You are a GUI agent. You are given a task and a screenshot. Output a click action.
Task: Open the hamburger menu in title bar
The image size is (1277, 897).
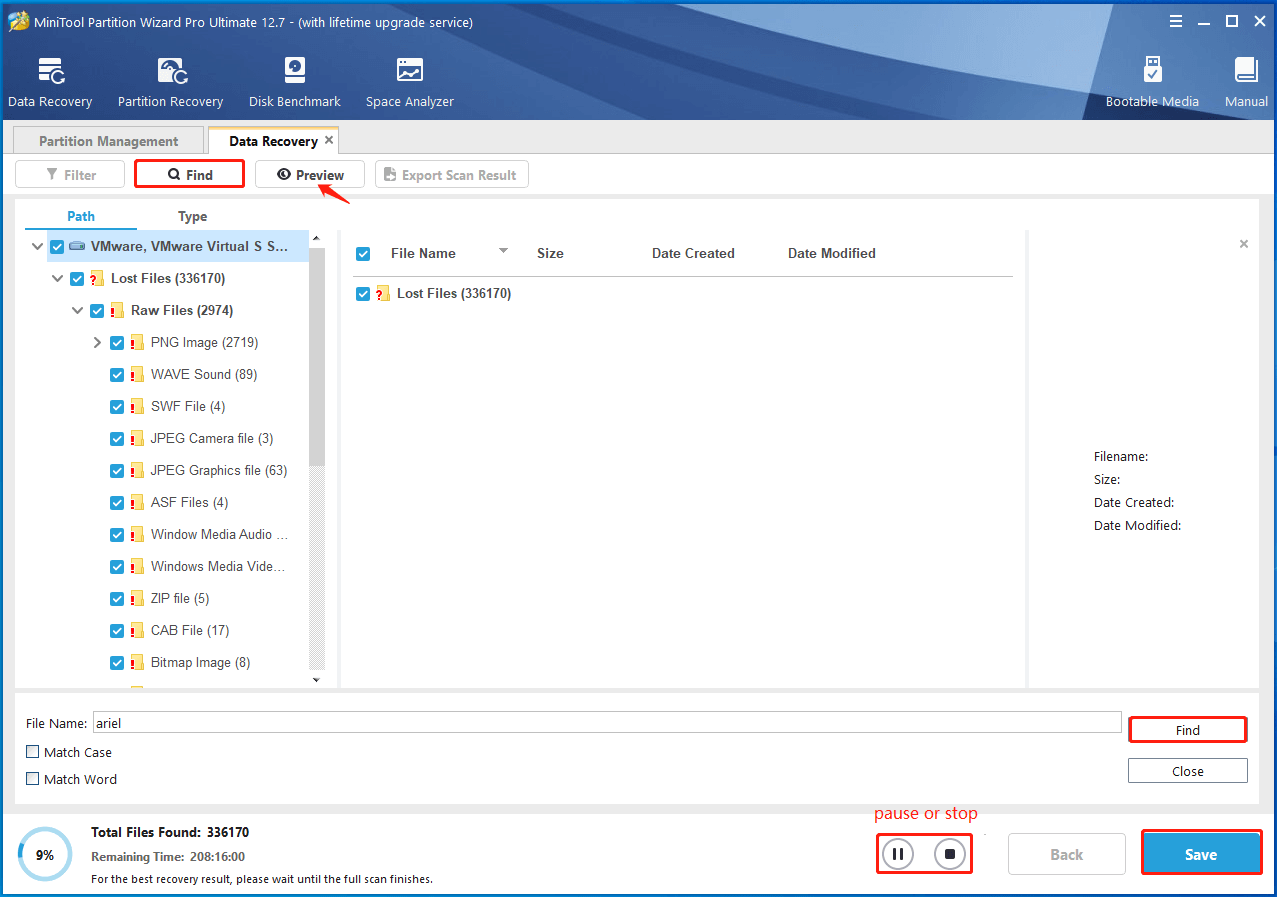coord(1176,21)
